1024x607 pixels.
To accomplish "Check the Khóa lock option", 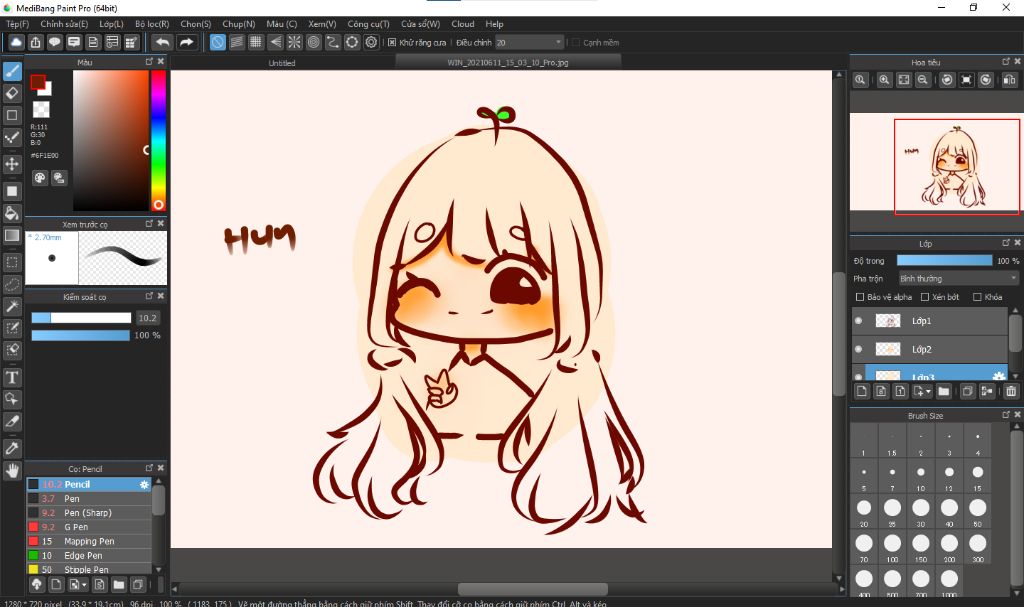I will (977, 297).
